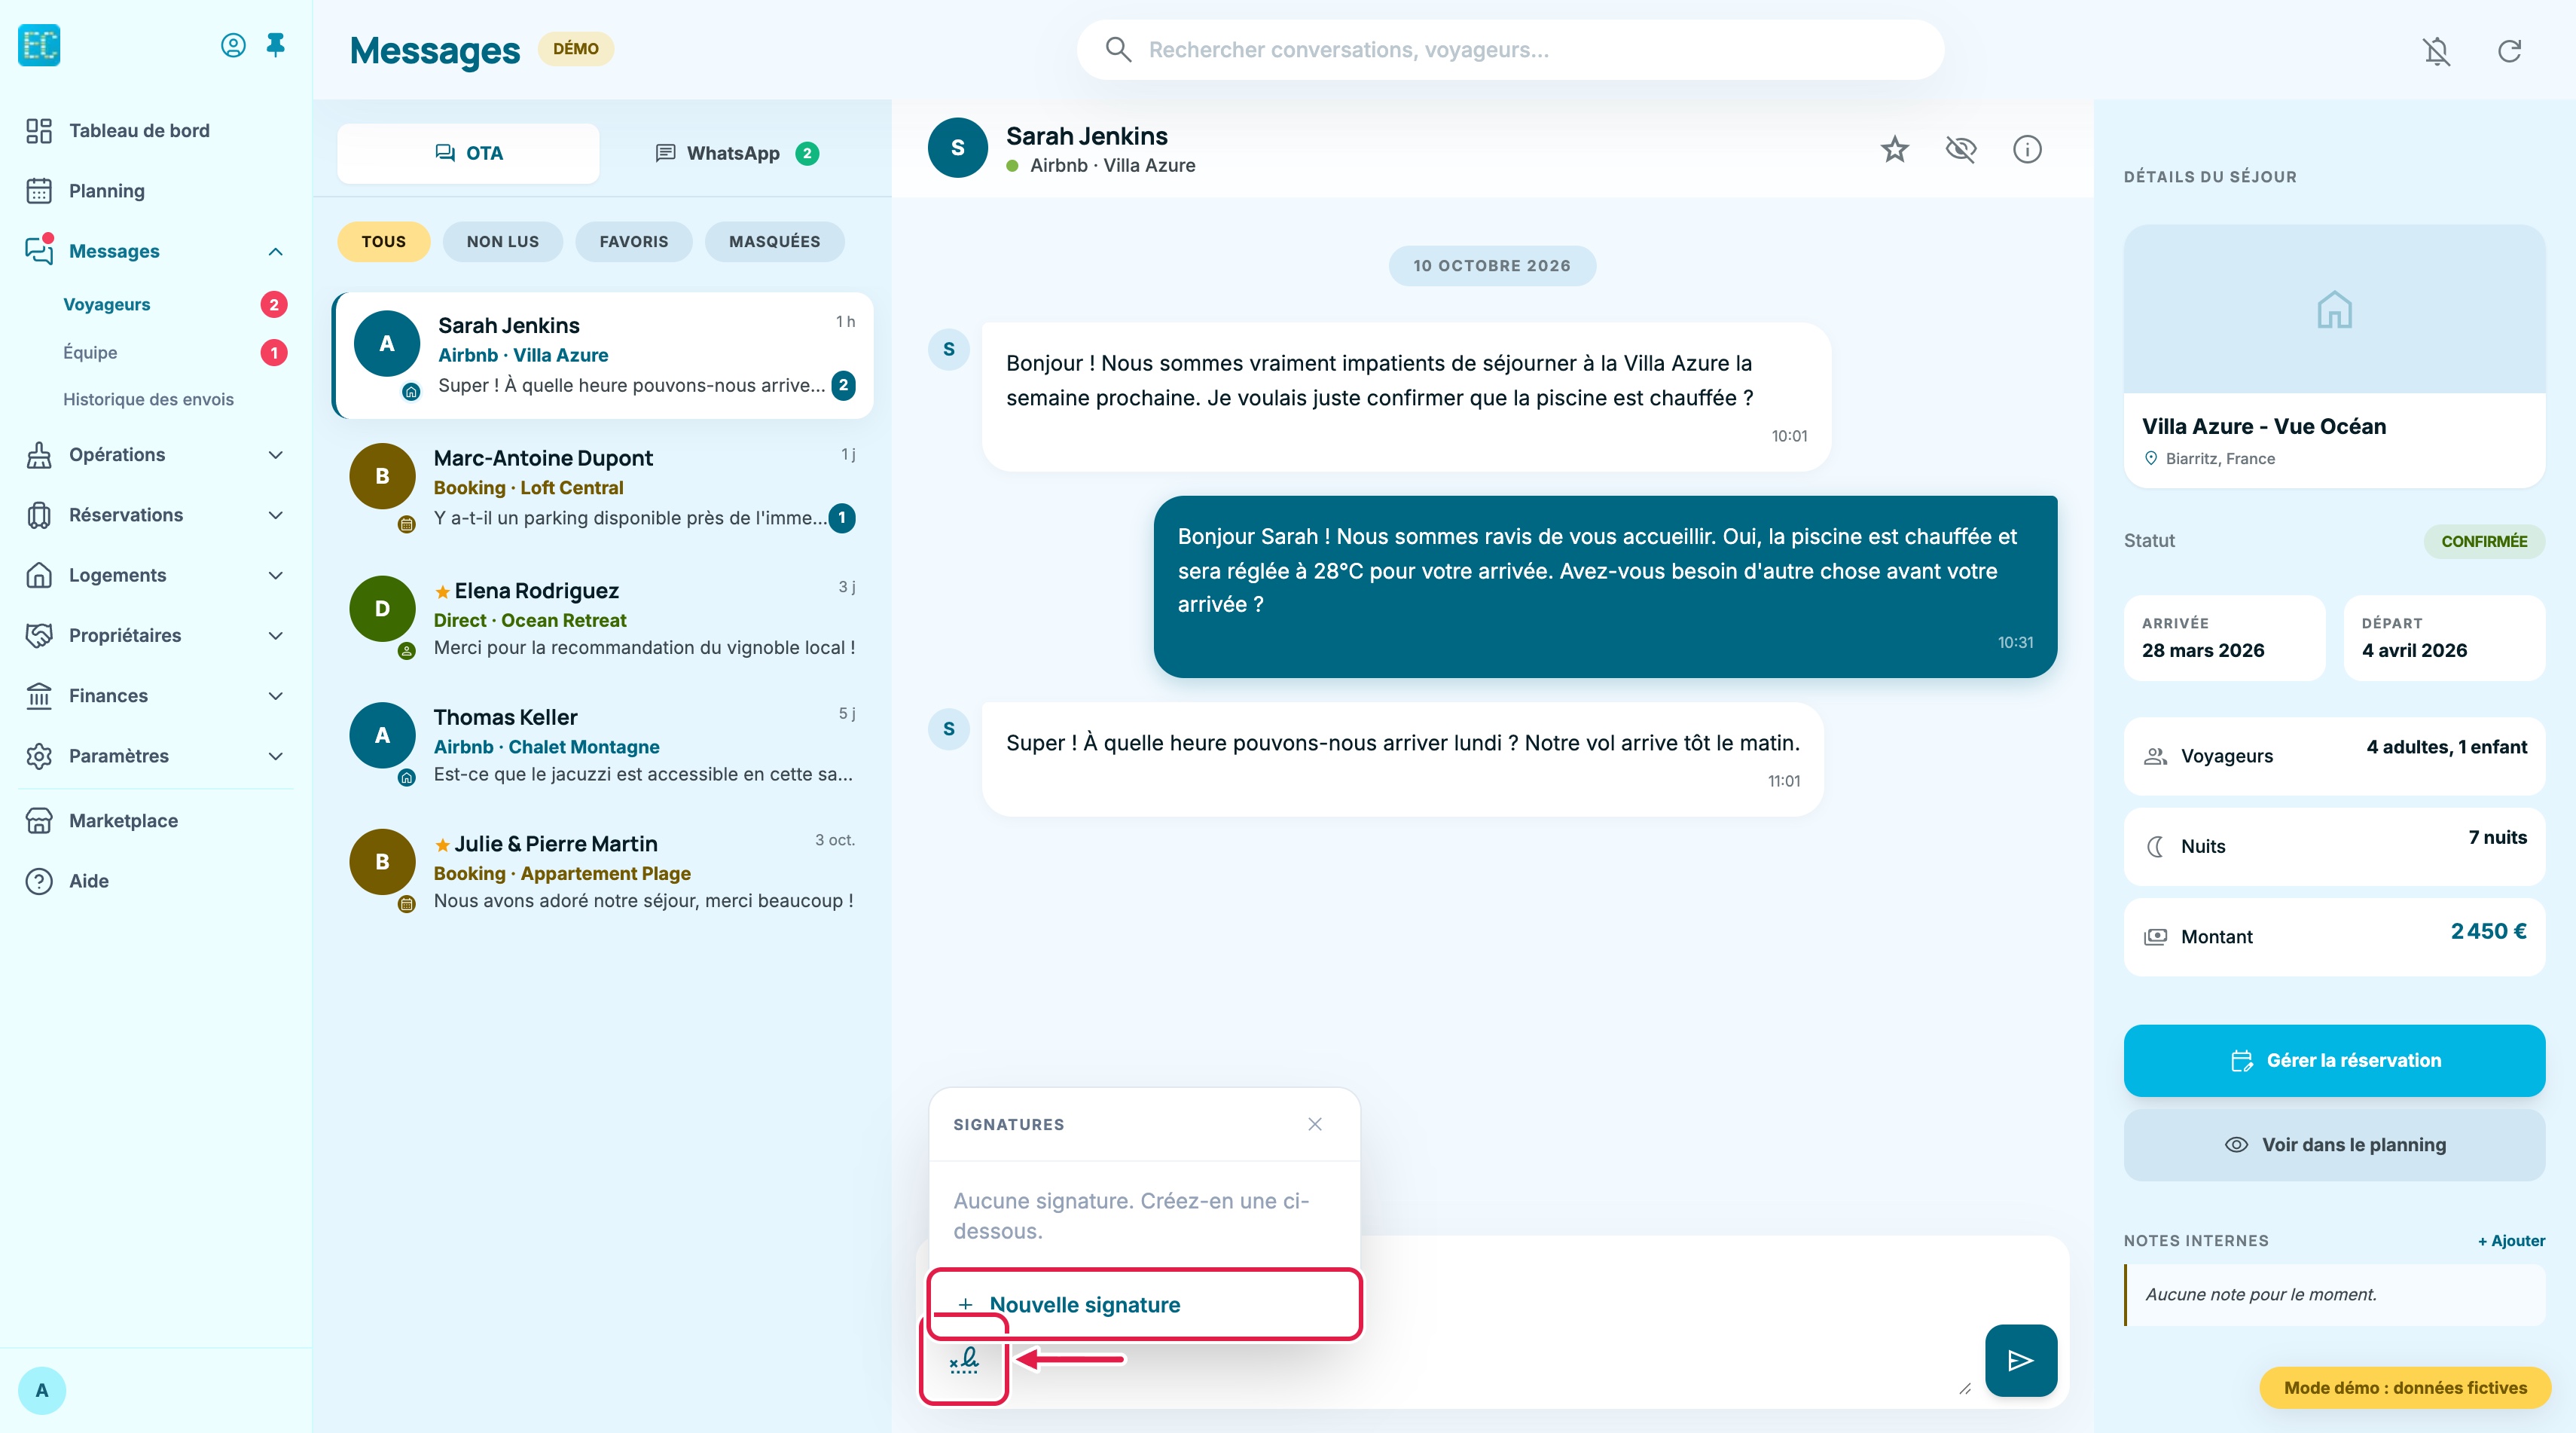2576x1433 pixels.
Task: Open Voyageurs submenu item
Action: click(x=106, y=305)
